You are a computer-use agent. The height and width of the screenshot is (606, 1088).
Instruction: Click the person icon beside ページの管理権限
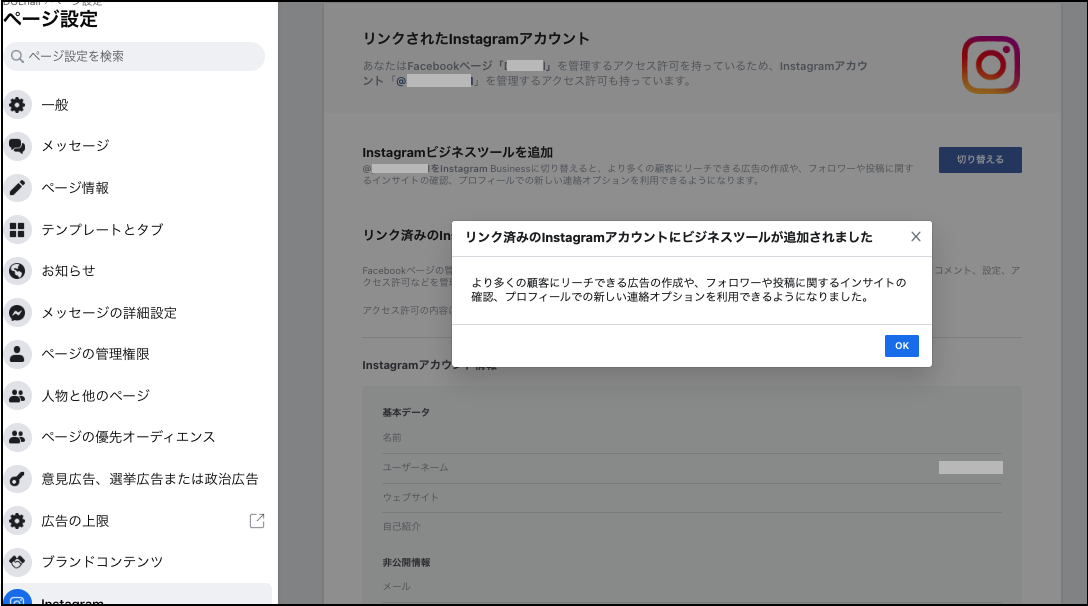[x=17, y=354]
